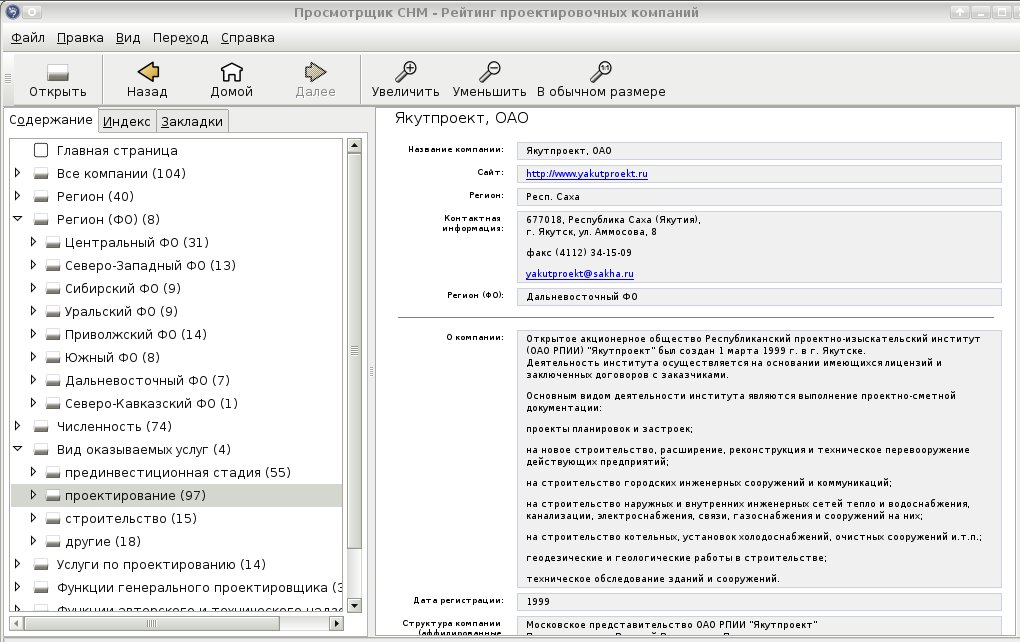
Task: Click folder icon next to Численность (74)
Action: [41, 427]
